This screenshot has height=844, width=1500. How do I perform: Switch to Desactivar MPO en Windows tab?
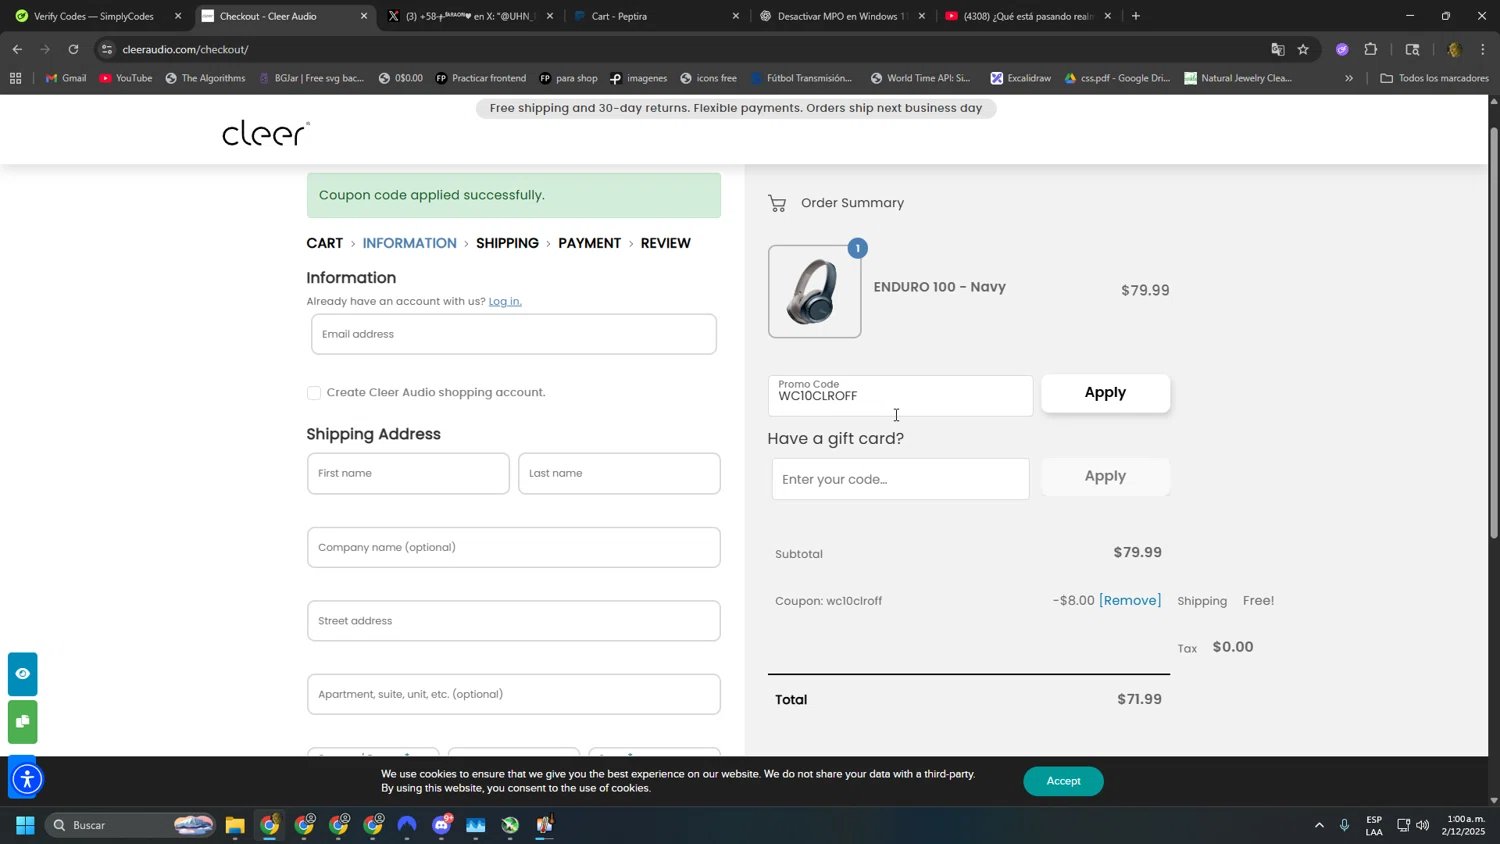pyautogui.click(x=842, y=16)
